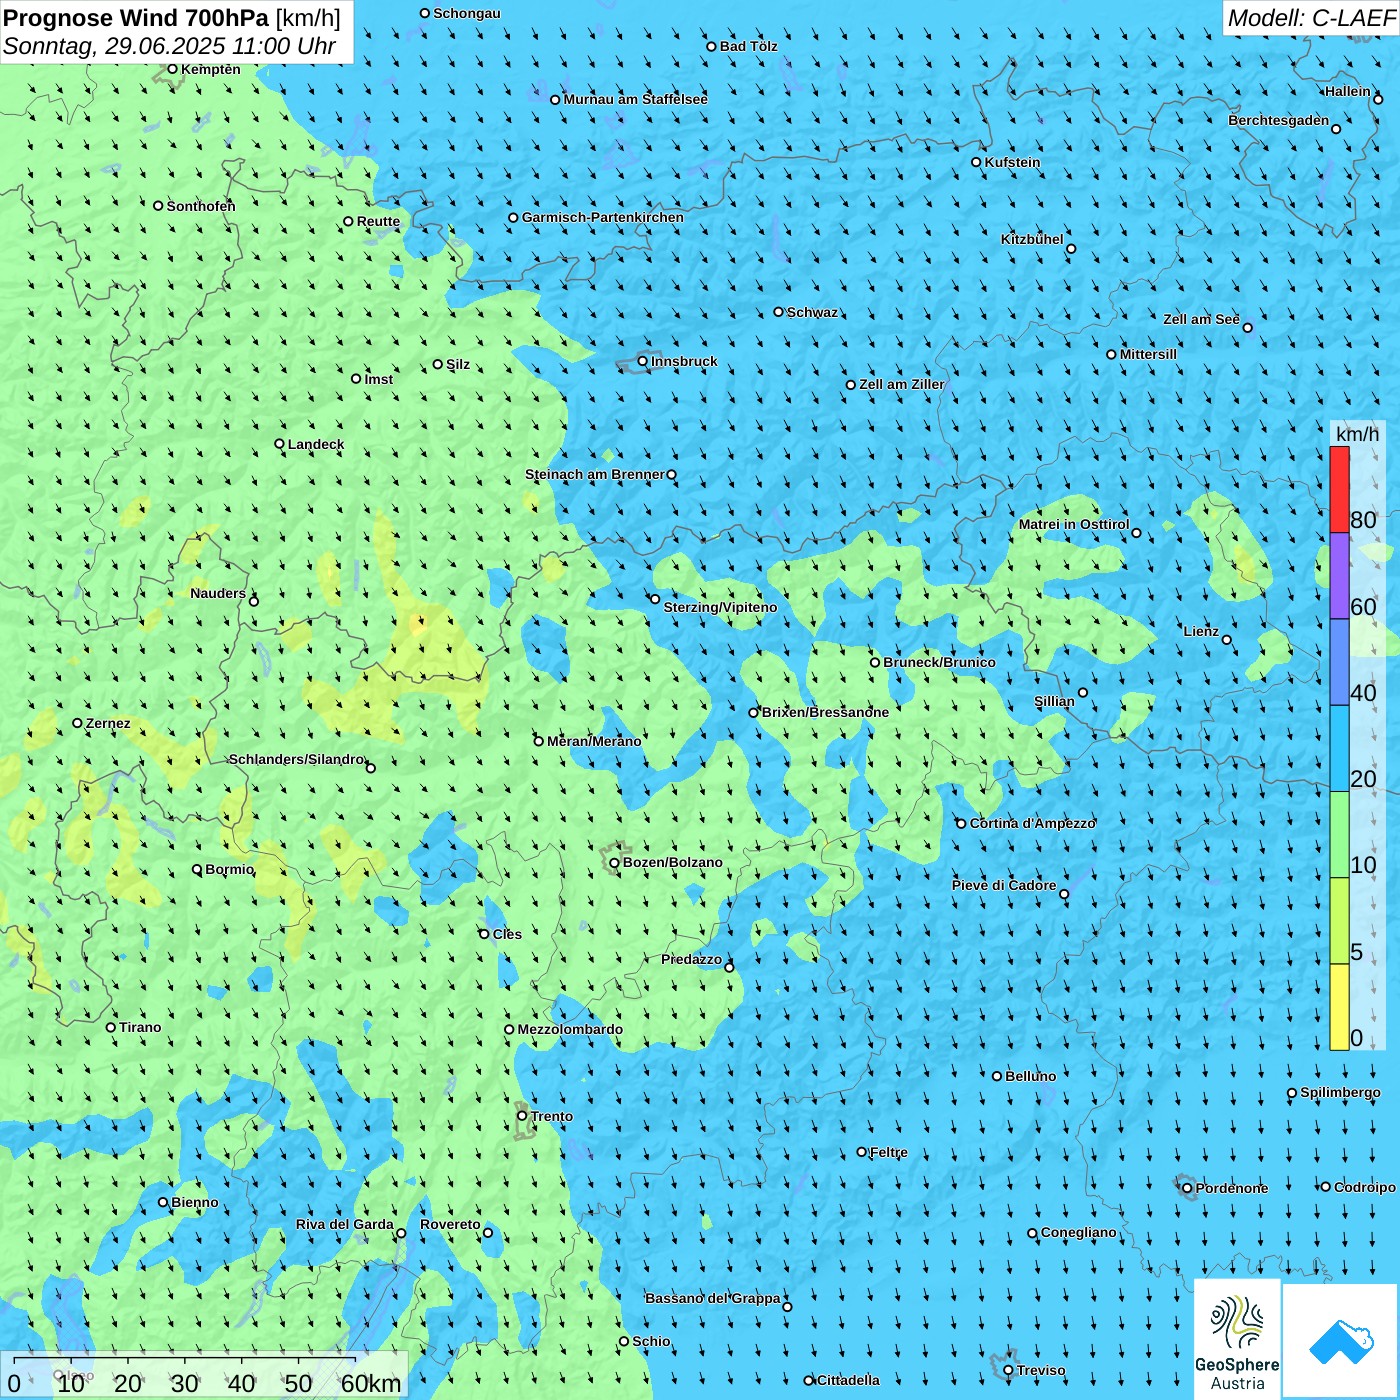Click the Sterzing/Vipiteno label
Viewport: 1400px width, 1400px height.
coord(720,607)
